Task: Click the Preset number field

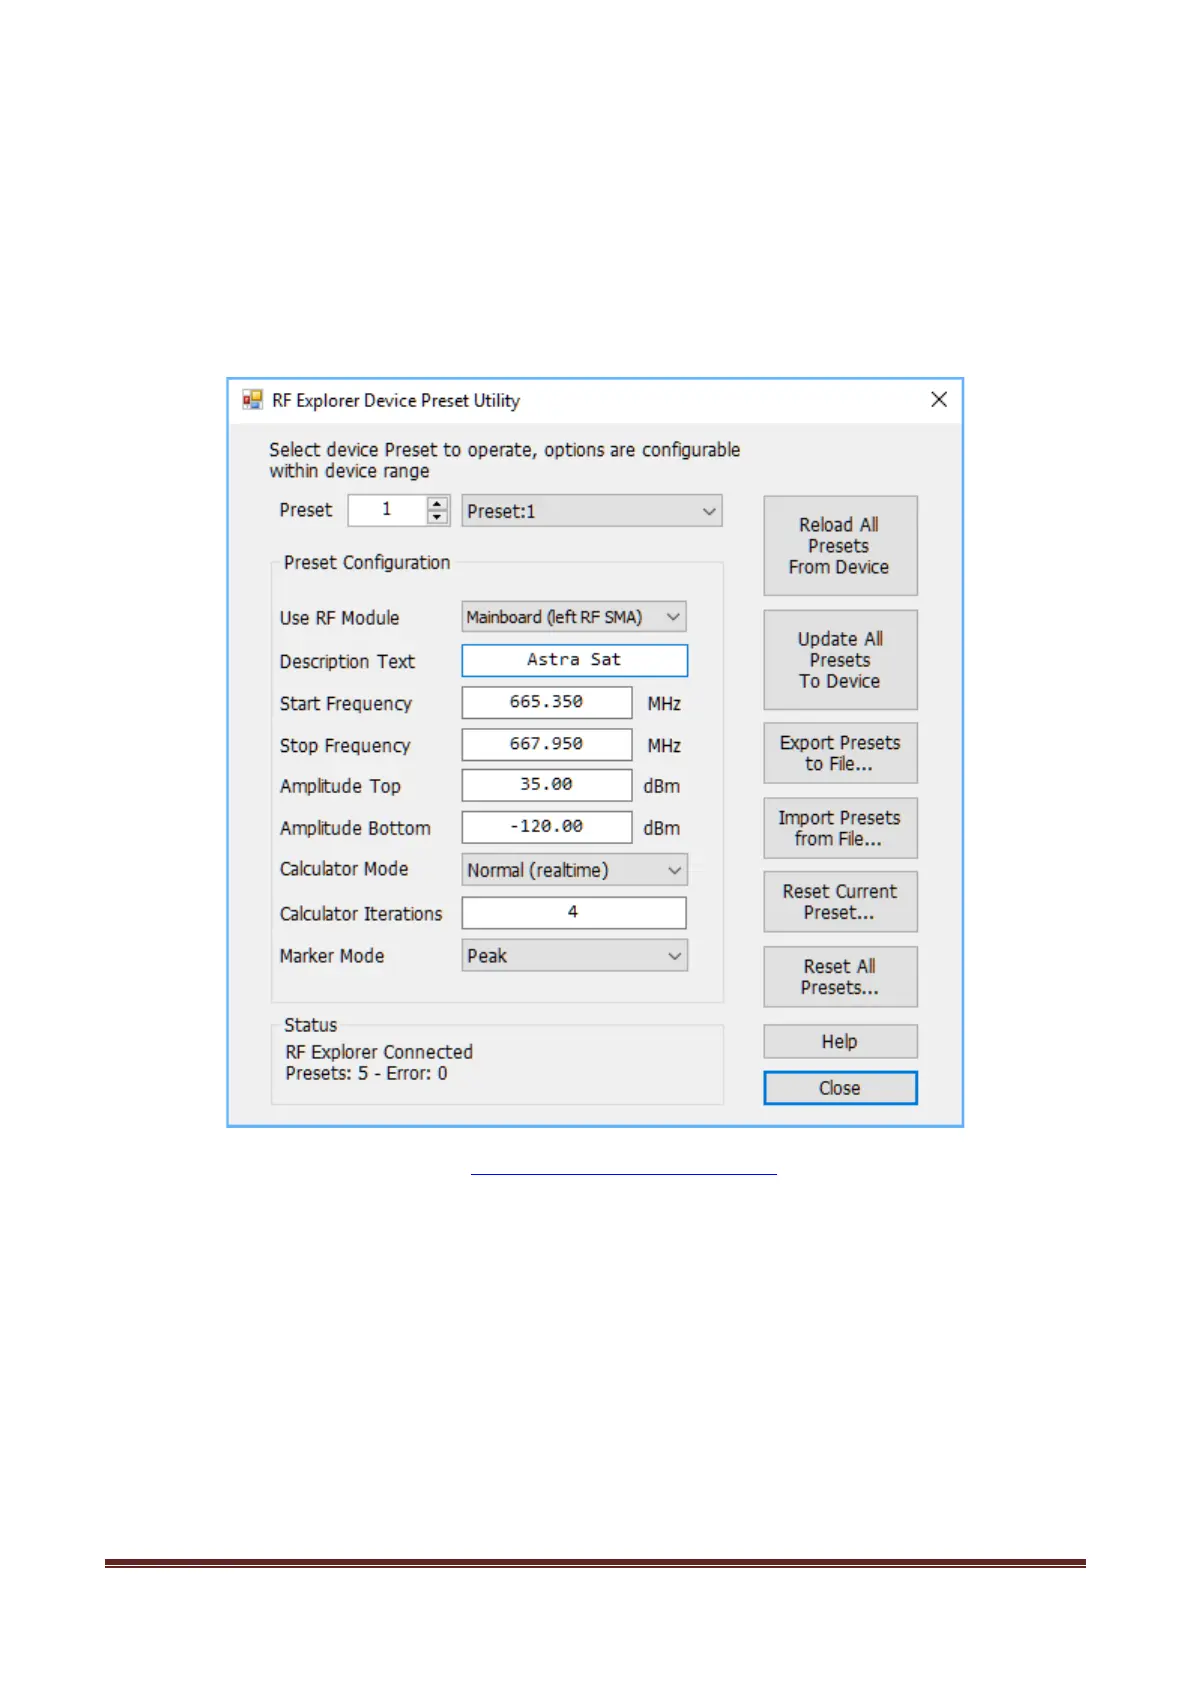Action: click(388, 510)
